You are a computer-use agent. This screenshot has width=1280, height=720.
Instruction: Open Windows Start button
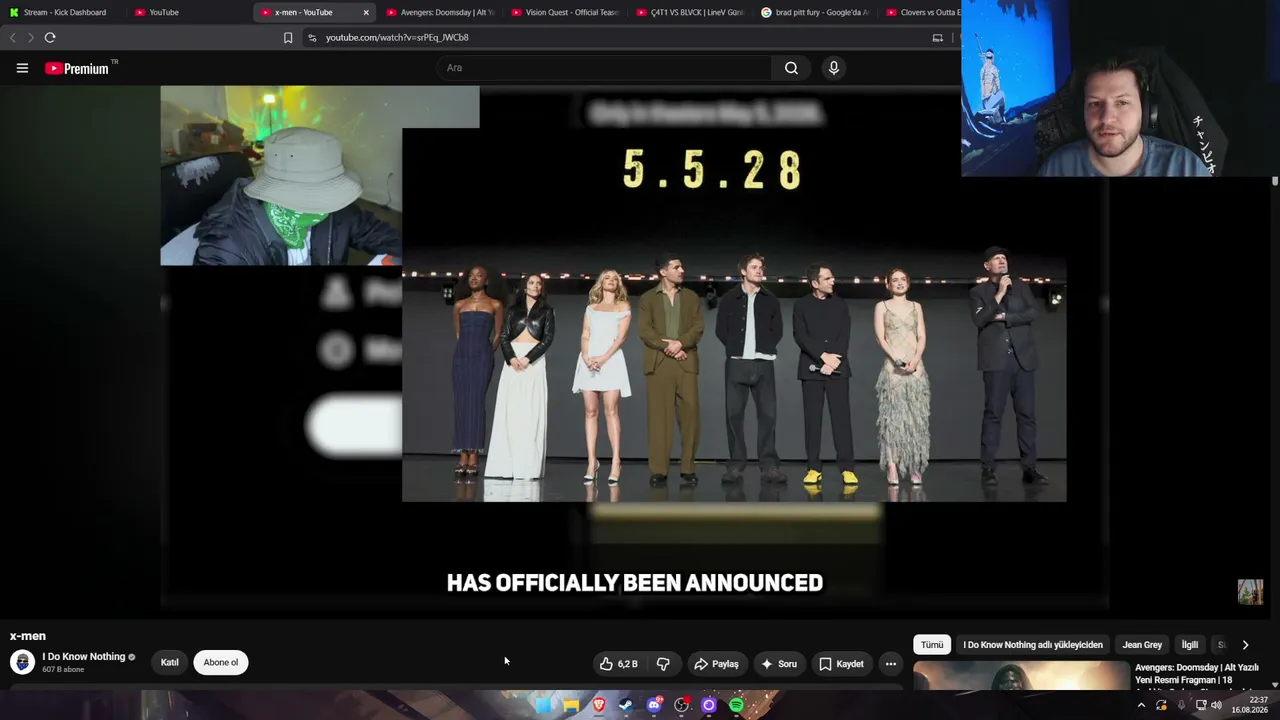(543, 705)
